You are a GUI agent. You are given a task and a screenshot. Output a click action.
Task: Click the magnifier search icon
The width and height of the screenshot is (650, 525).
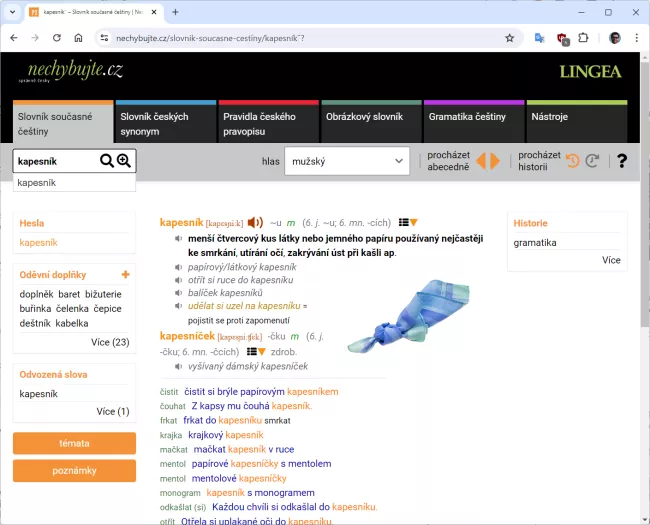click(x=107, y=161)
